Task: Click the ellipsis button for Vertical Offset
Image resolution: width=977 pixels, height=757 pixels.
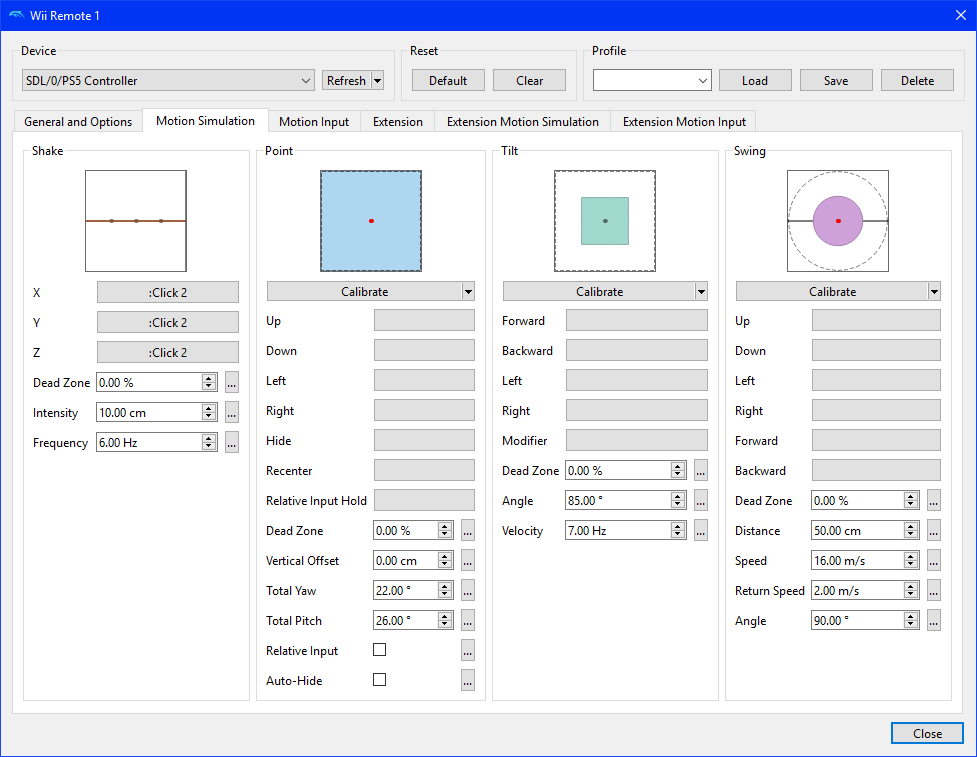Action: [467, 560]
